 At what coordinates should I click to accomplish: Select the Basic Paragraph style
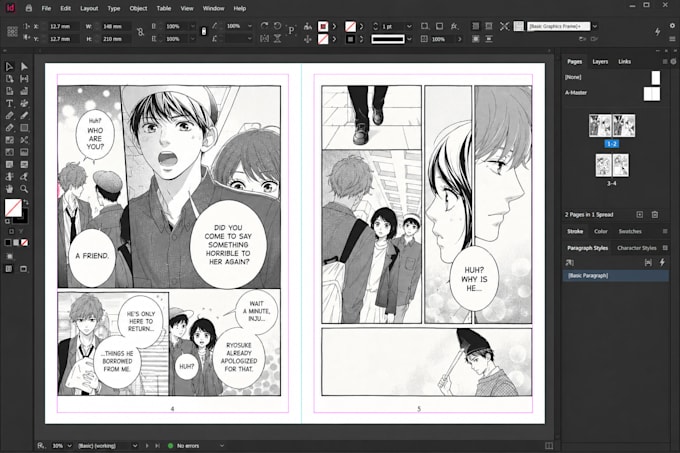click(x=615, y=276)
